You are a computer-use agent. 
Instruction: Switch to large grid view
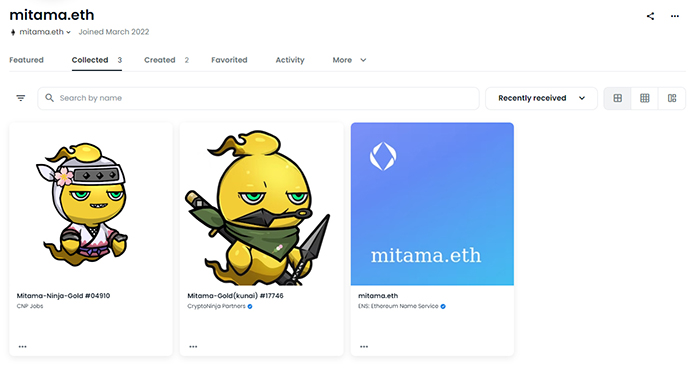[x=617, y=98]
